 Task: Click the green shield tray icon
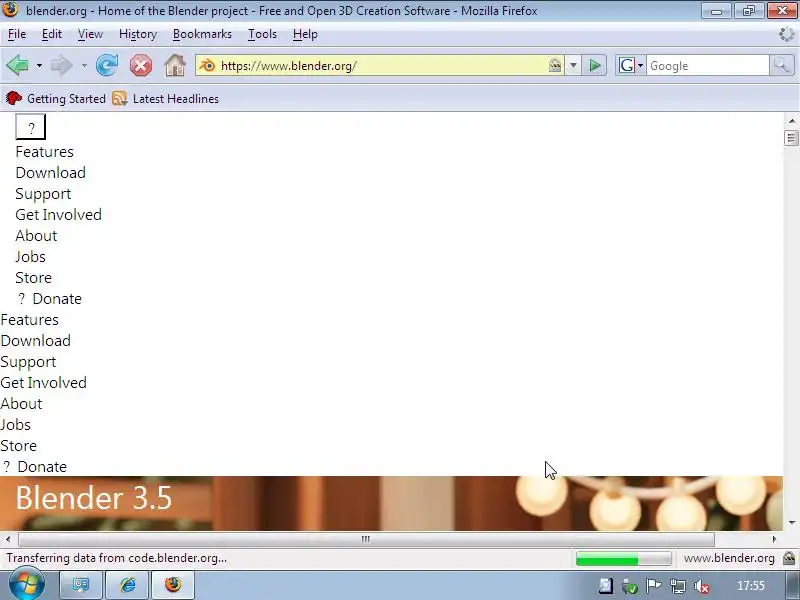630,587
